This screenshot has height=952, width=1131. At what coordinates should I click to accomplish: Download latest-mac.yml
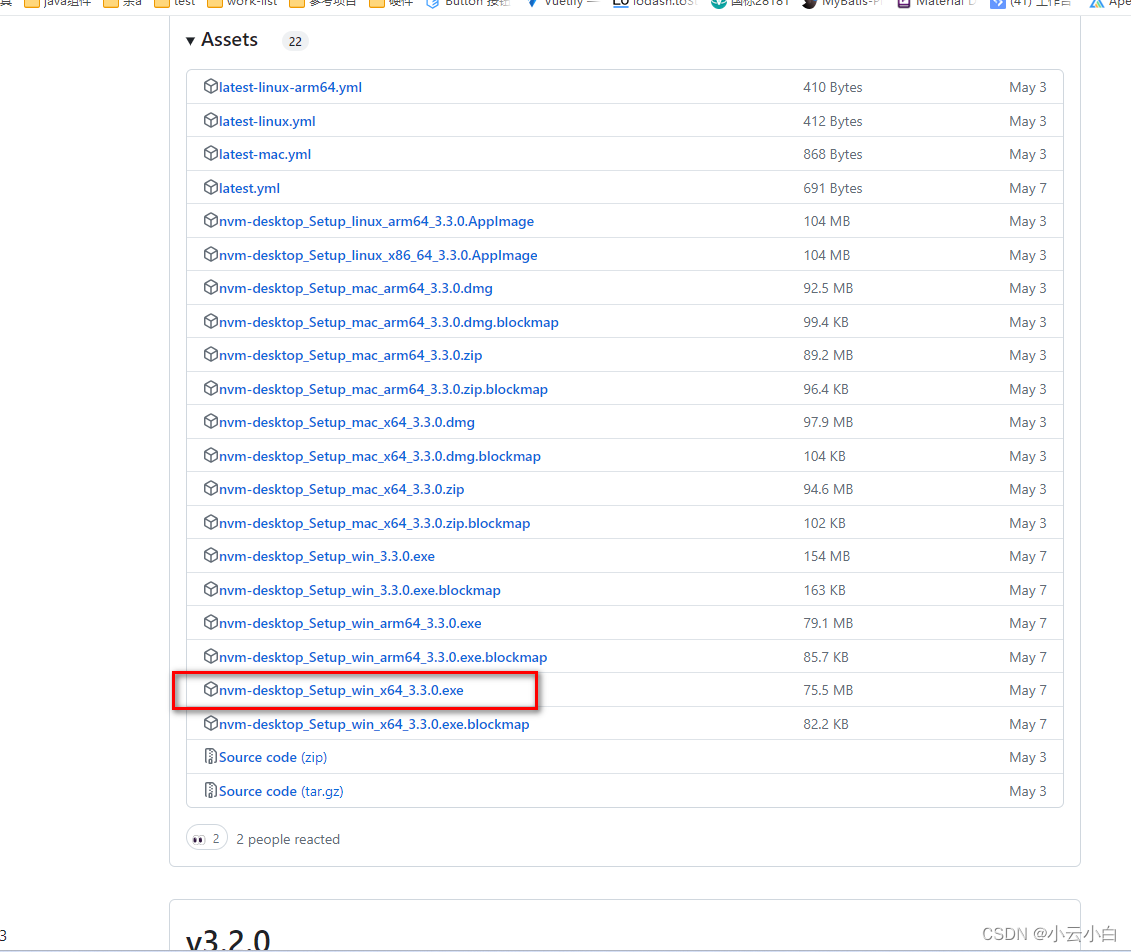tap(267, 154)
